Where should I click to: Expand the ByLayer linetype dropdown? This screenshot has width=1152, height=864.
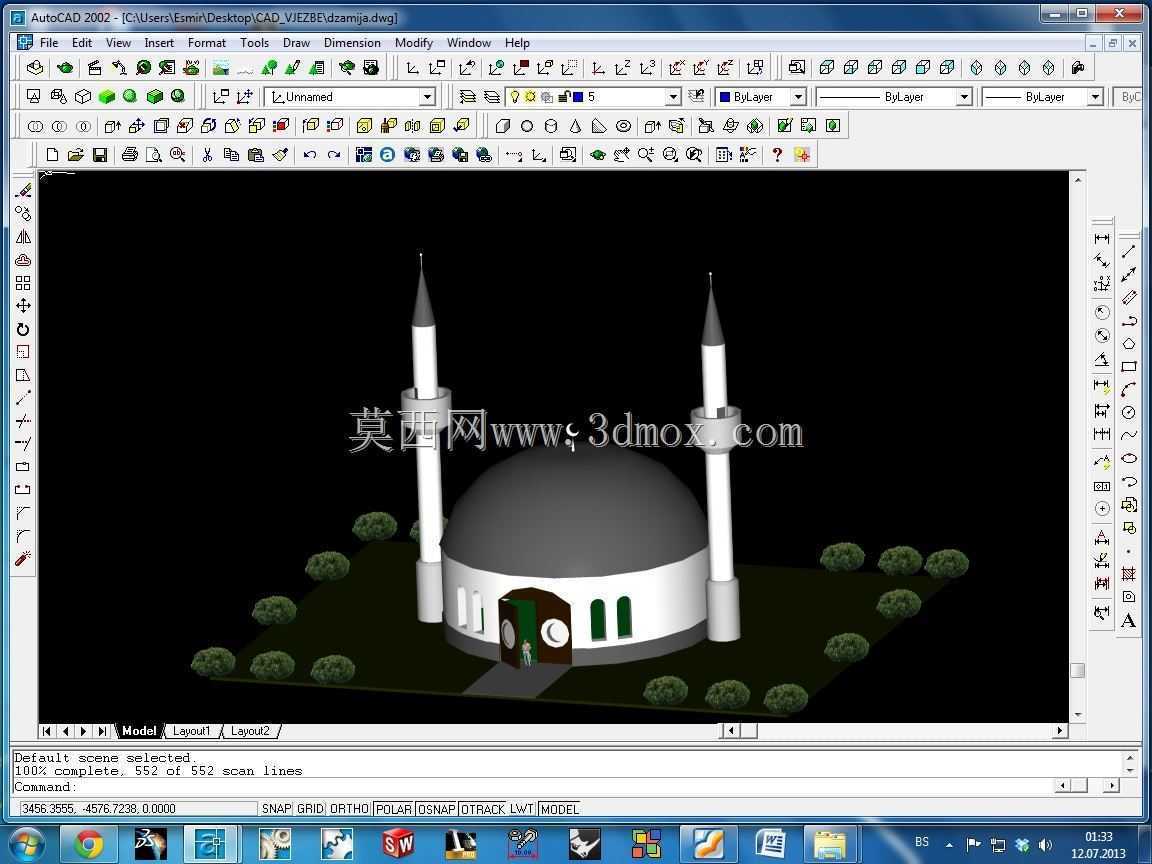964,97
